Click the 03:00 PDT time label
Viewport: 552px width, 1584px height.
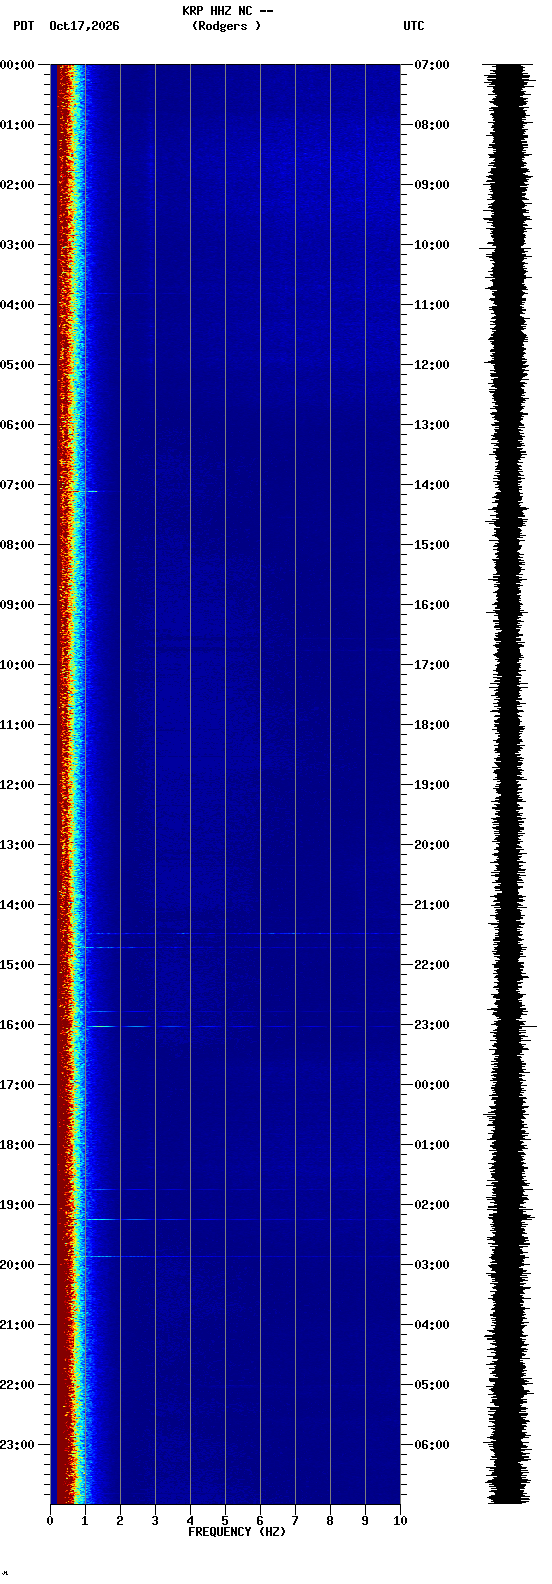[x=17, y=245]
